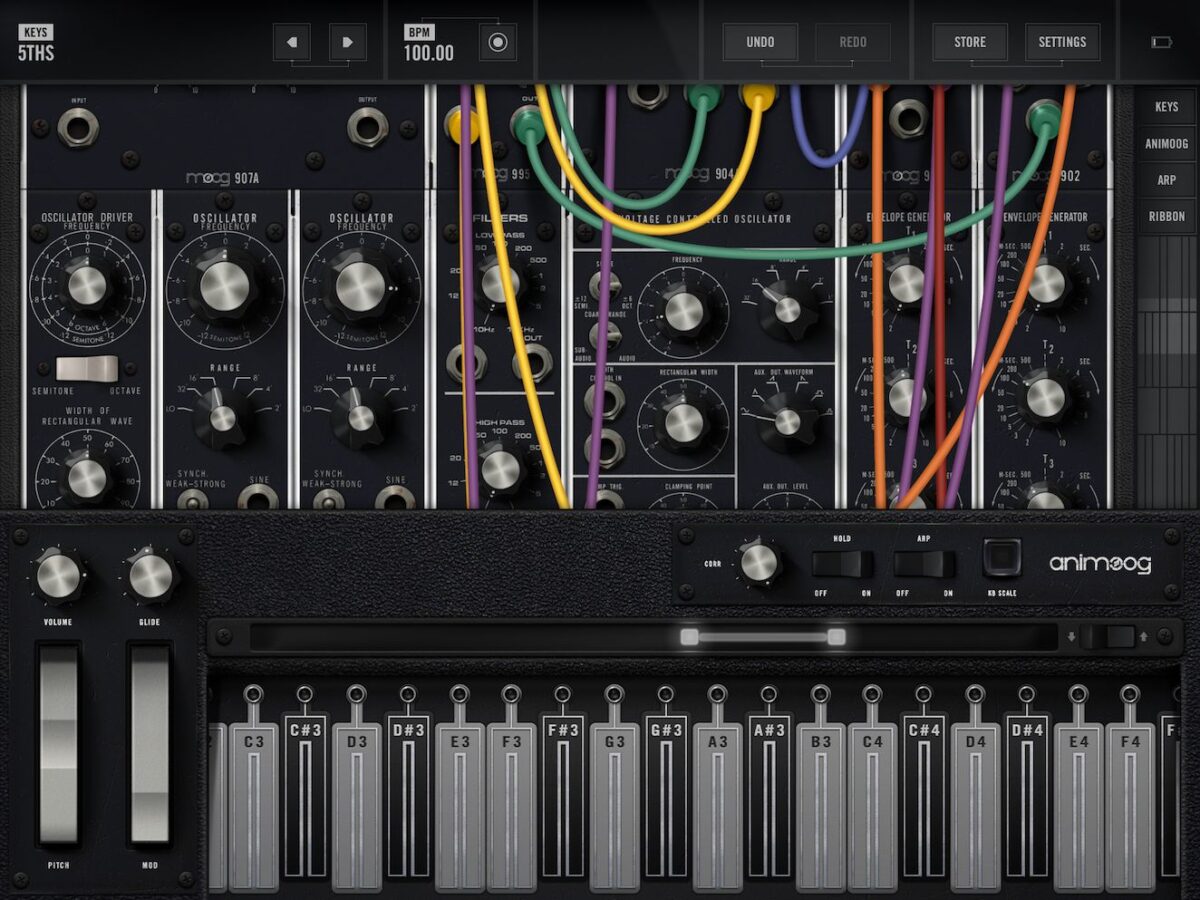Toggle the HOLD switch
Image resolution: width=1200 pixels, height=900 pixels.
(x=842, y=564)
